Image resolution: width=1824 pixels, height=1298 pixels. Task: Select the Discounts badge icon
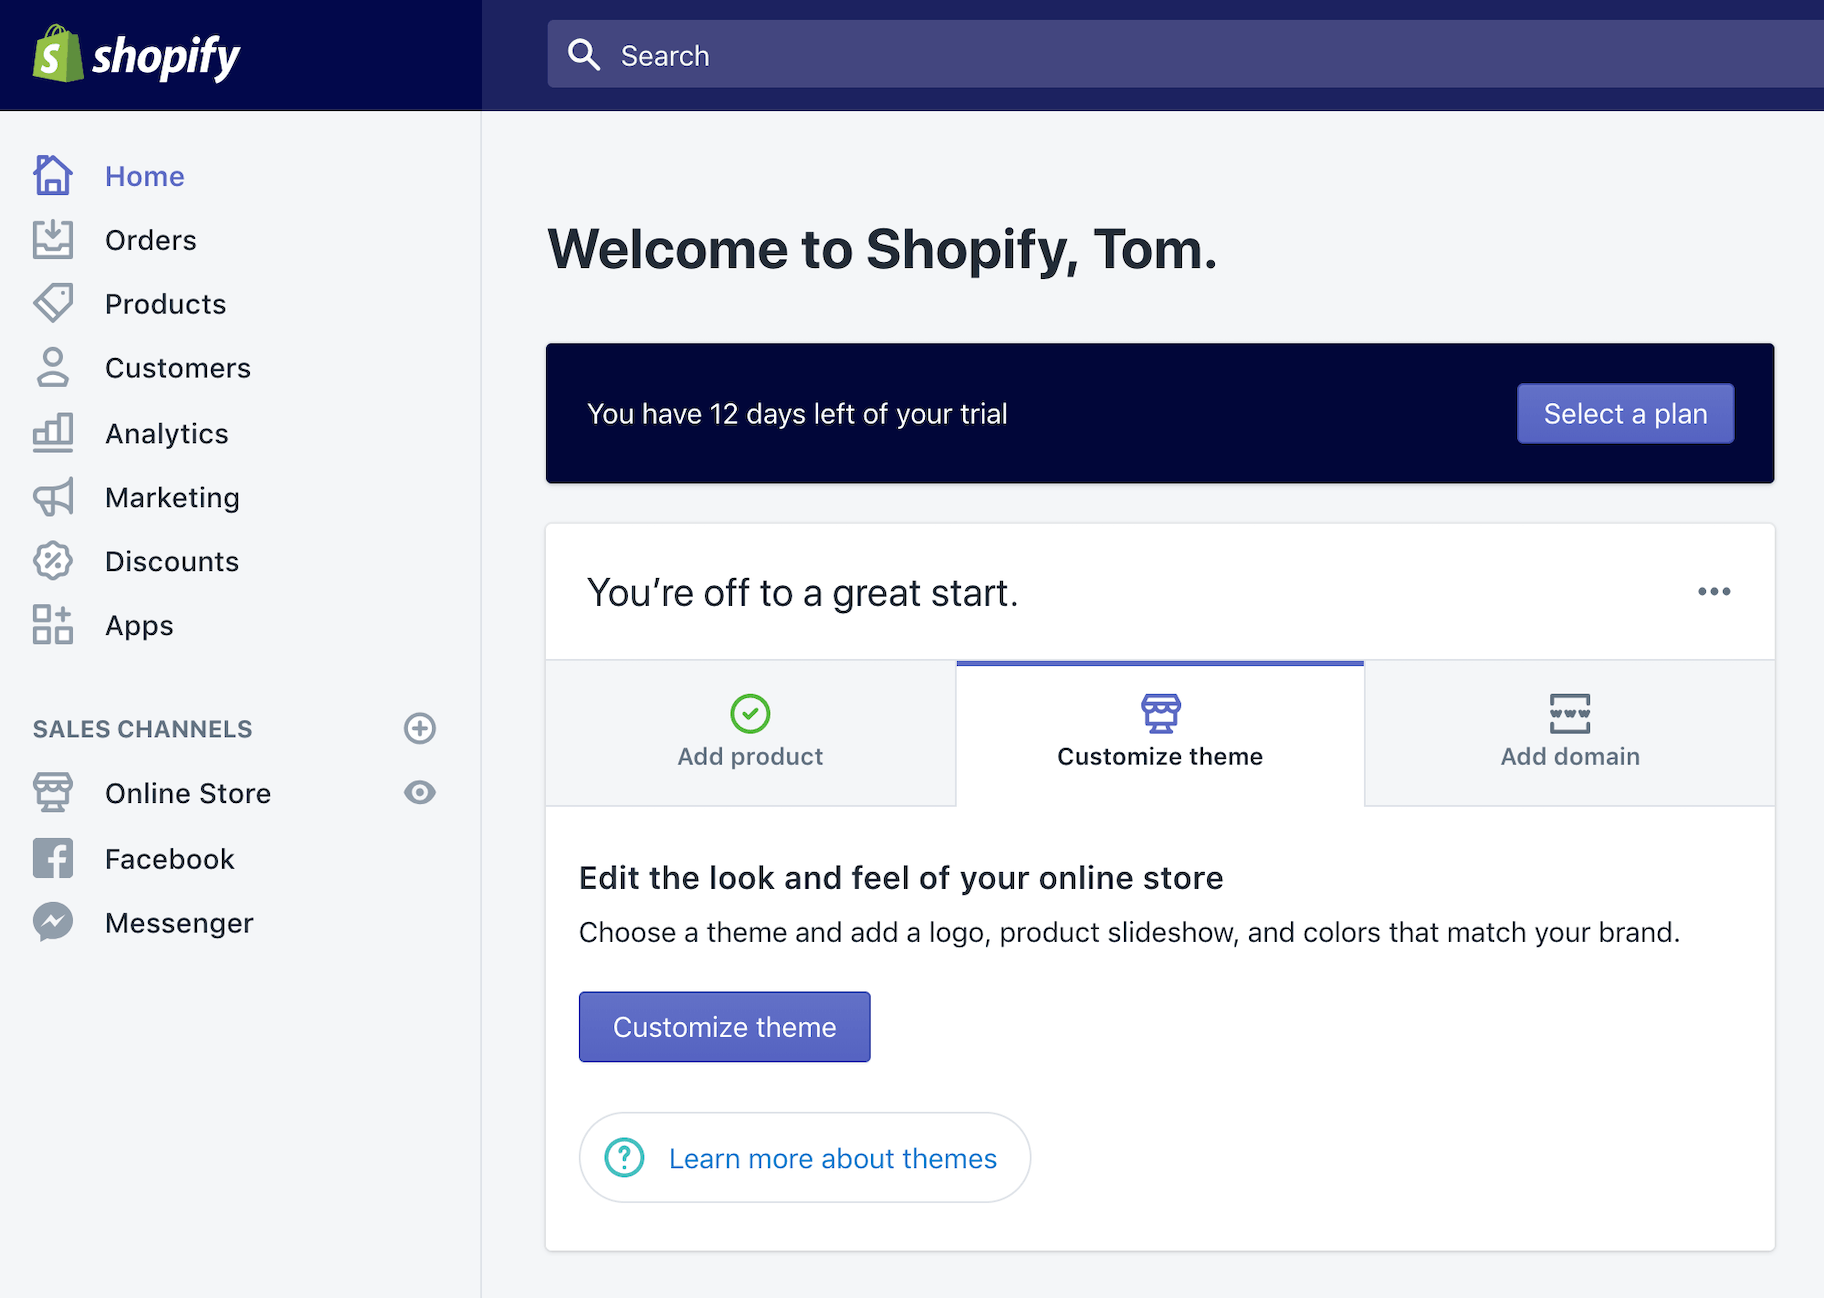(x=52, y=560)
